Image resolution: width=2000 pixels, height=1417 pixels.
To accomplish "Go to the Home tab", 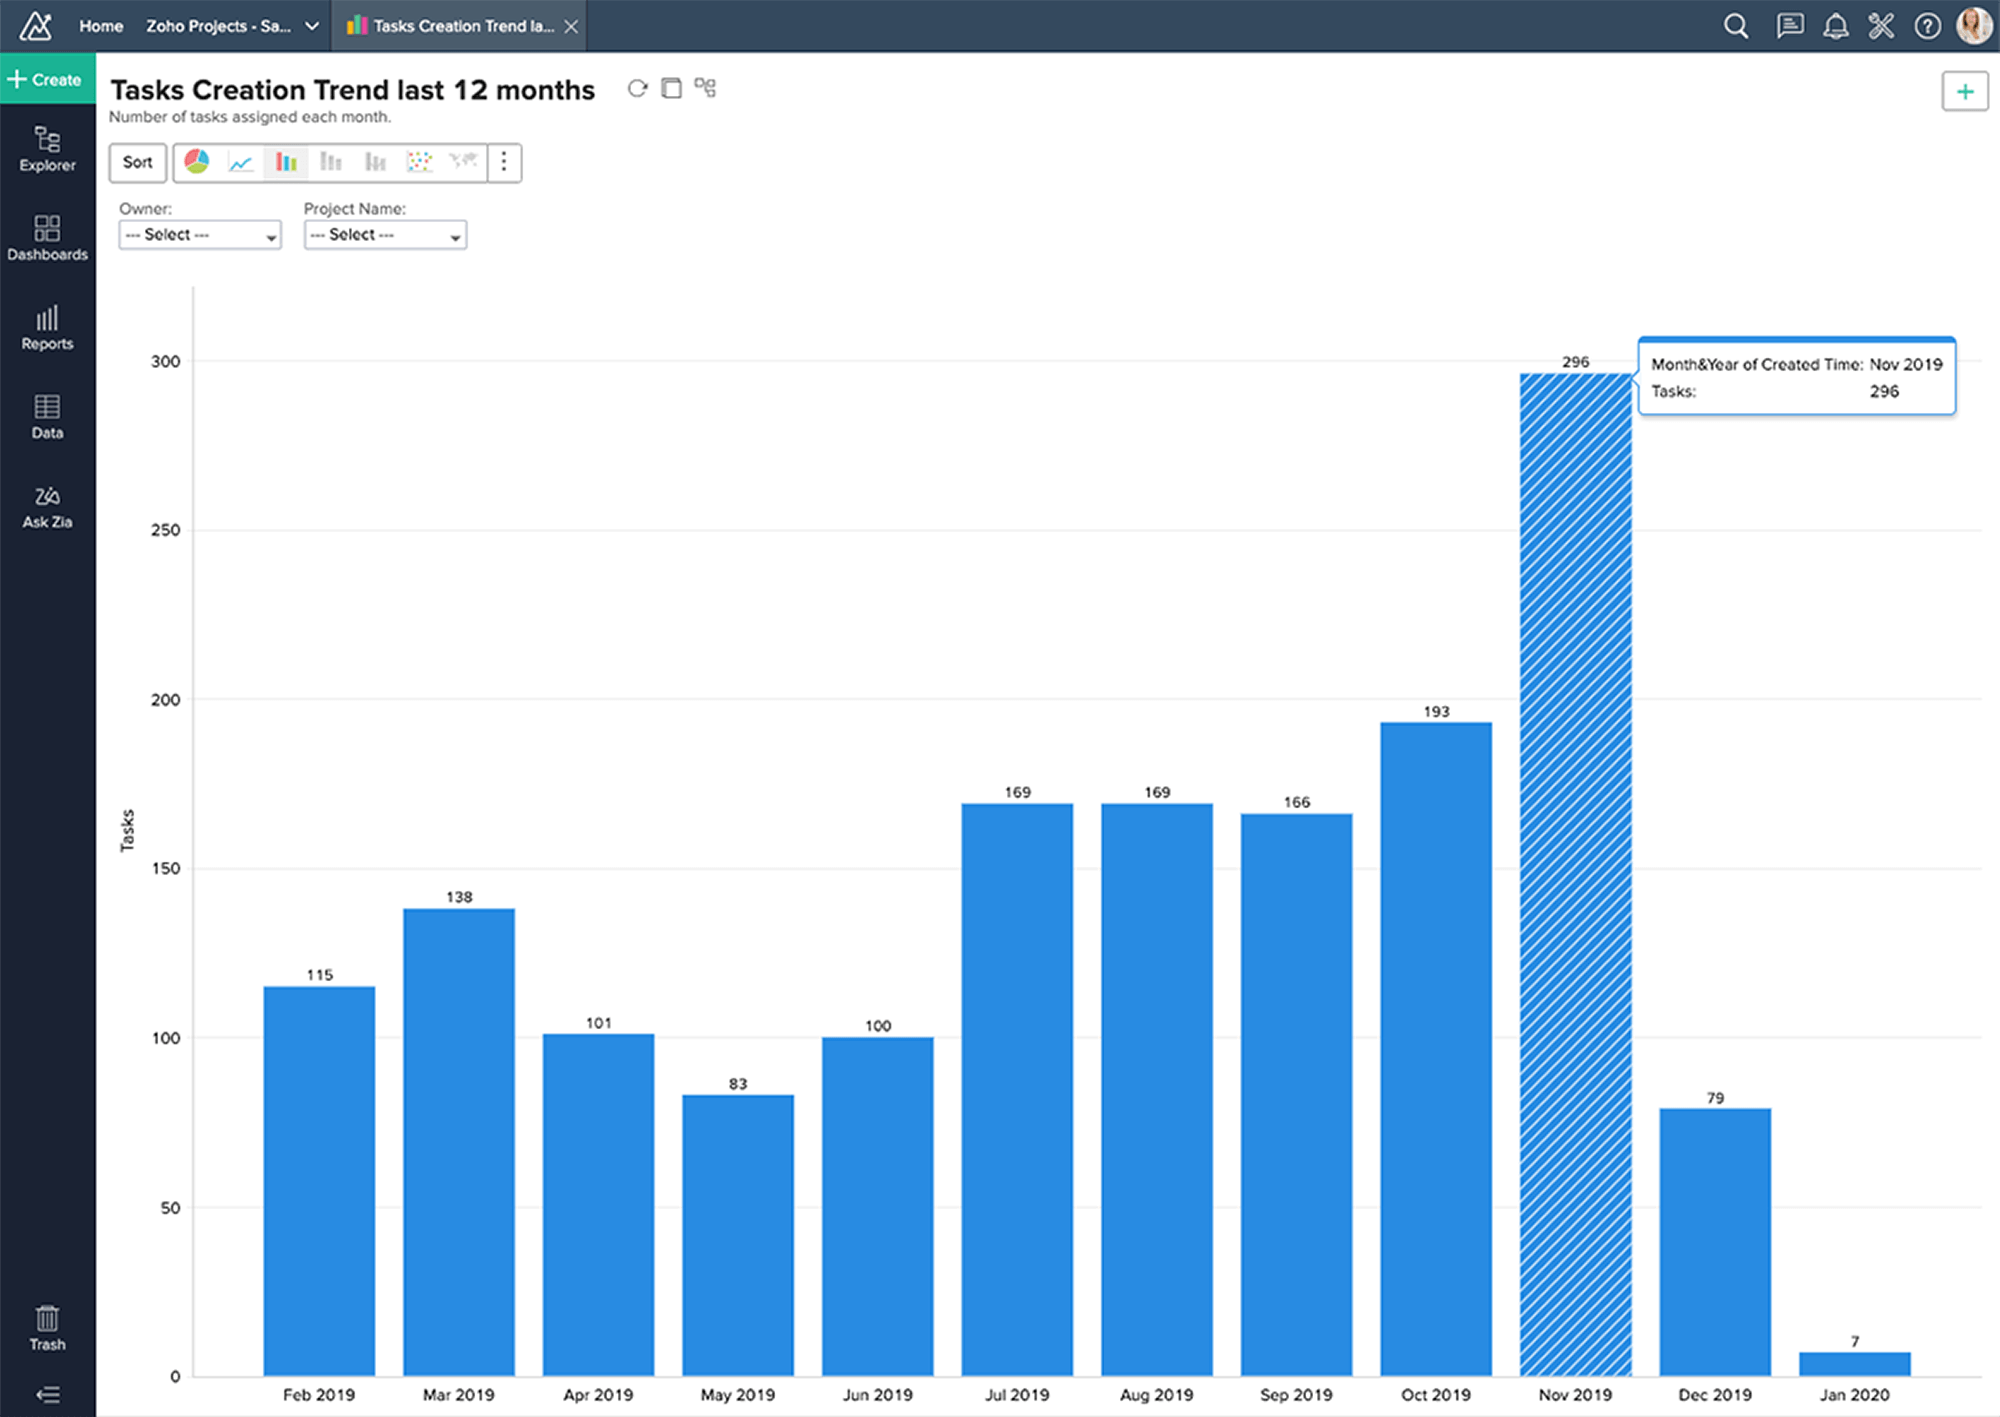I will 101,26.
